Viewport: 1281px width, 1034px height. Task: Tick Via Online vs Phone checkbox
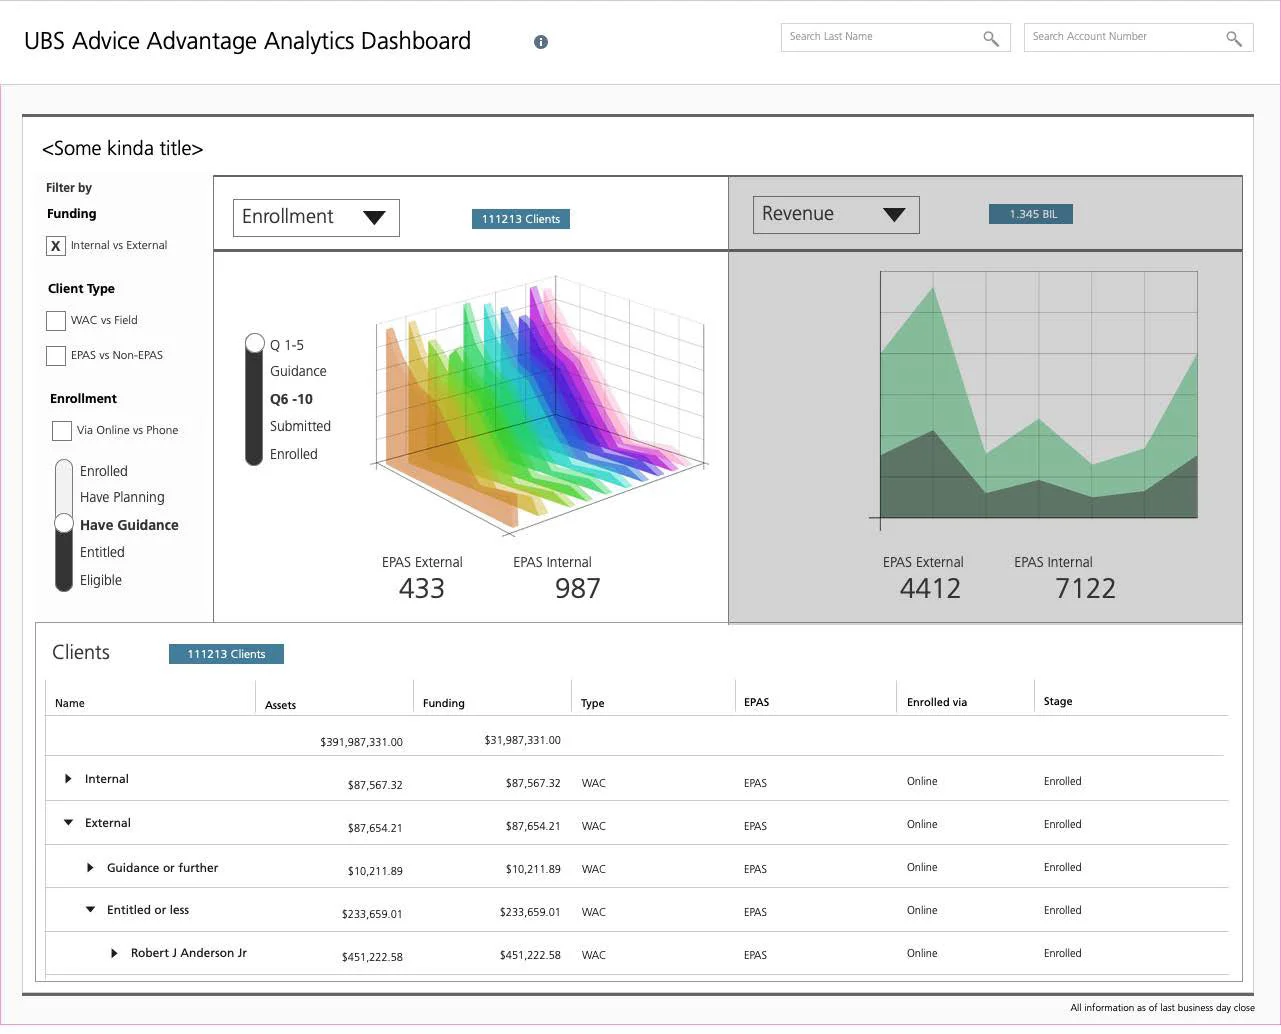pyautogui.click(x=62, y=431)
